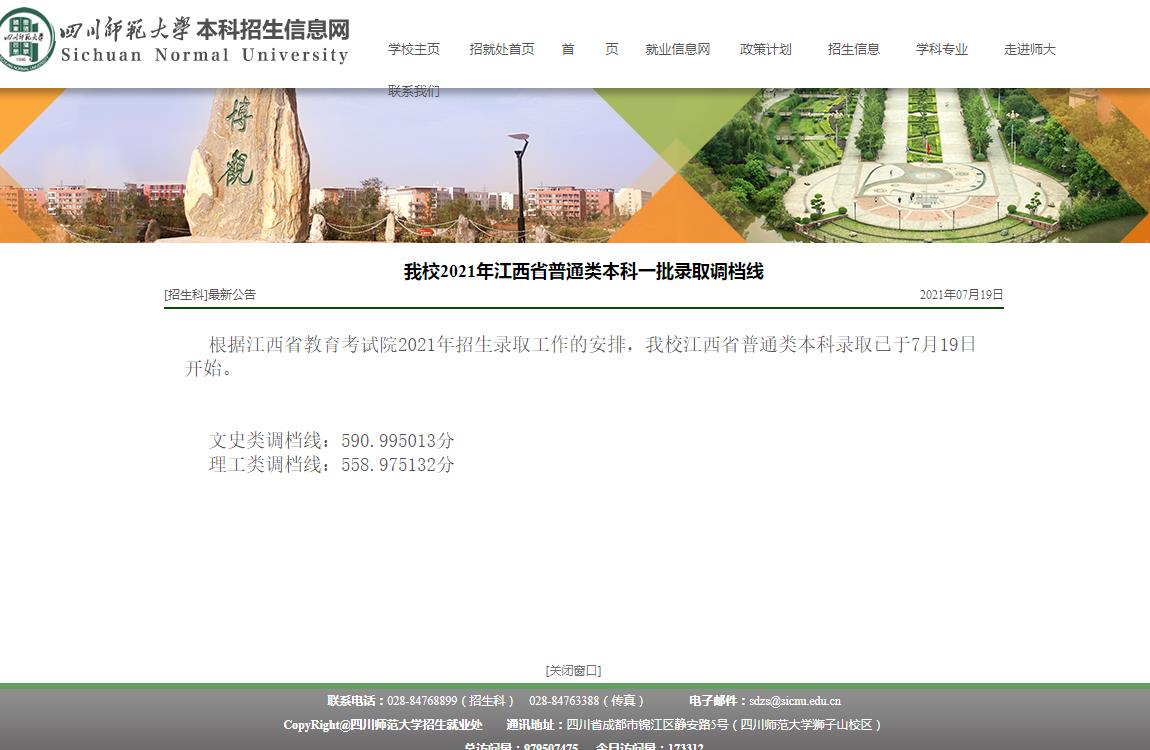Click the [招生科]最新公告 label
Screen dimensions: 1150x750
(x=210, y=295)
